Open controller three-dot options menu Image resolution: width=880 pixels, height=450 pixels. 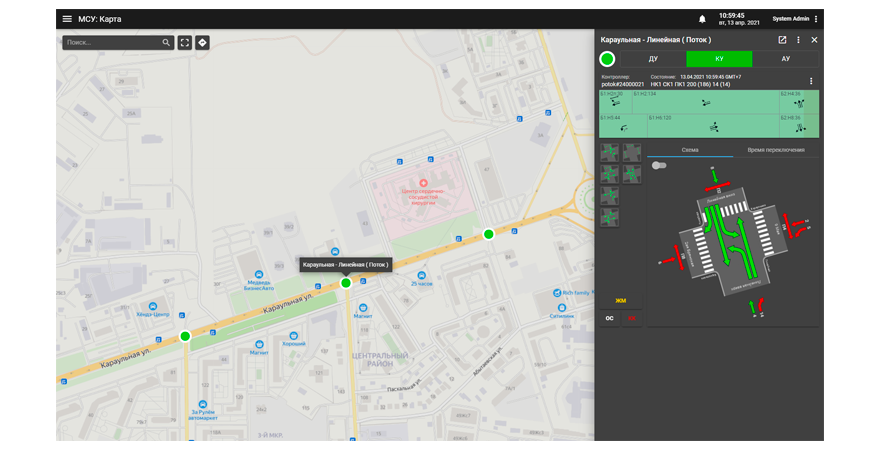(x=811, y=81)
